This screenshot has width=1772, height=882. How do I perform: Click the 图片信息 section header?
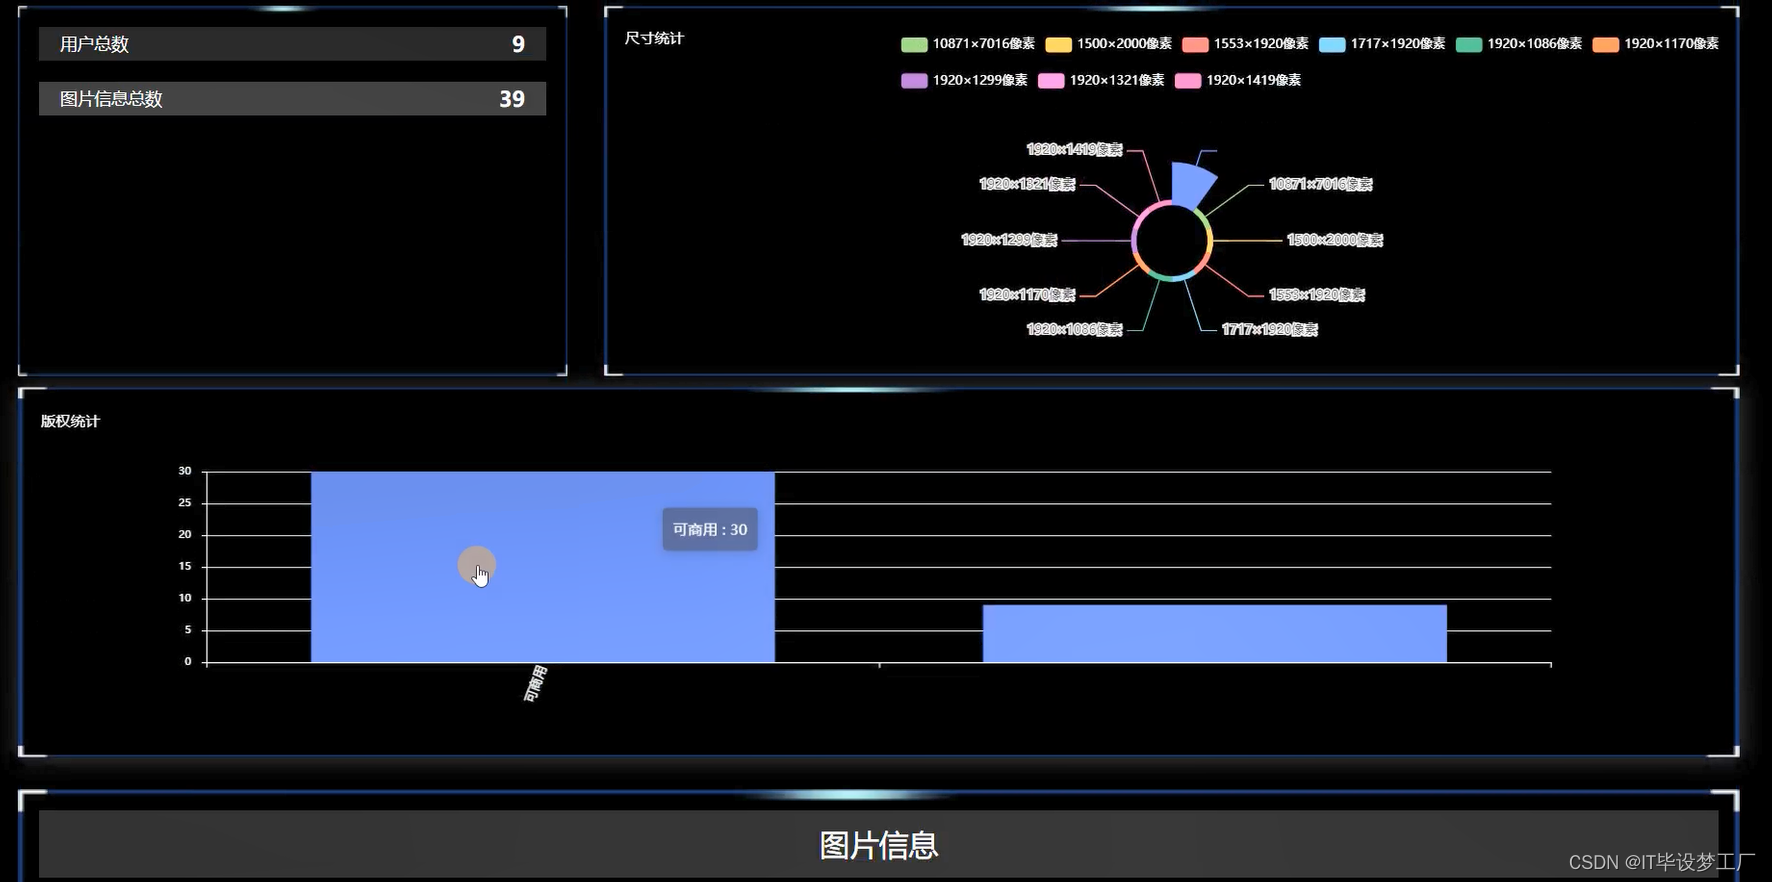(878, 845)
